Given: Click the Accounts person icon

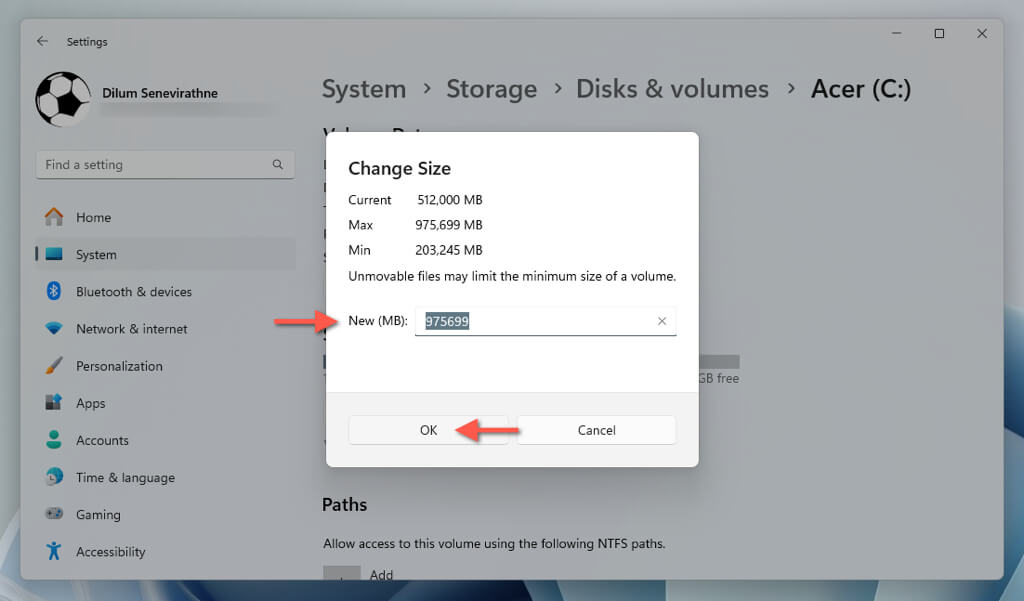Looking at the screenshot, I should coord(54,440).
